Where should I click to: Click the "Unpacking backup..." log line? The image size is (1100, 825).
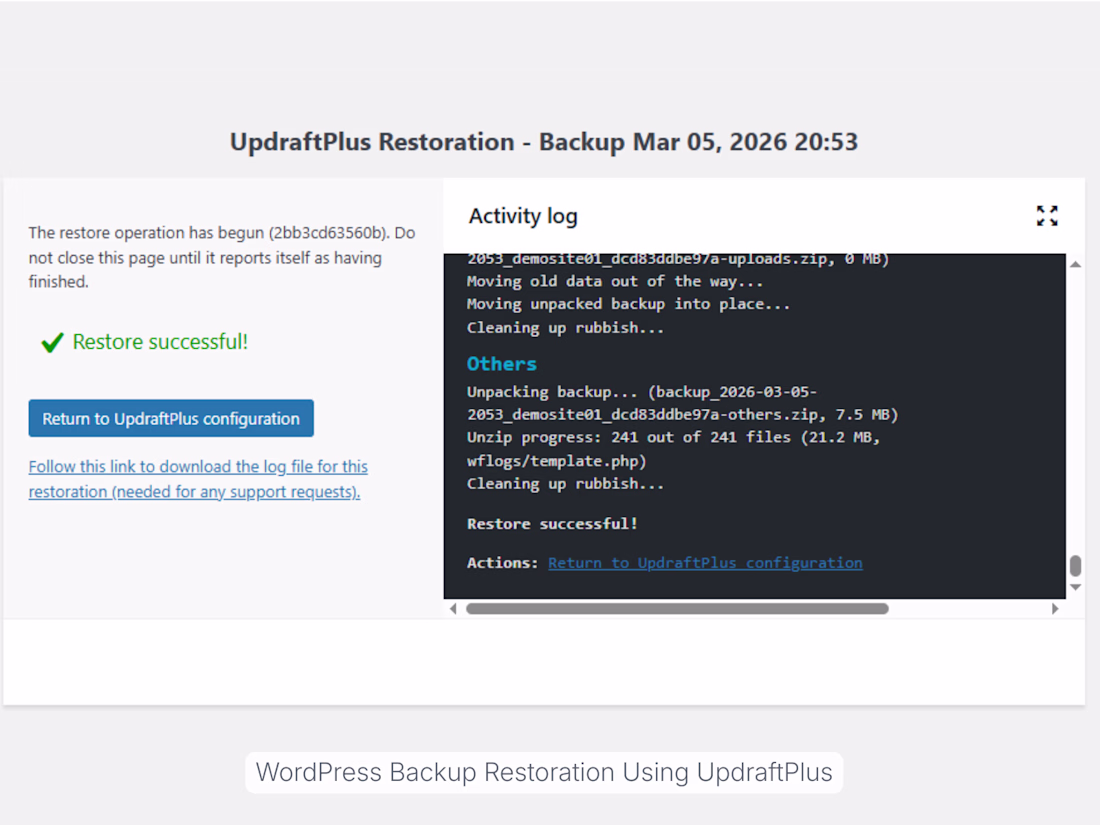(x=642, y=392)
